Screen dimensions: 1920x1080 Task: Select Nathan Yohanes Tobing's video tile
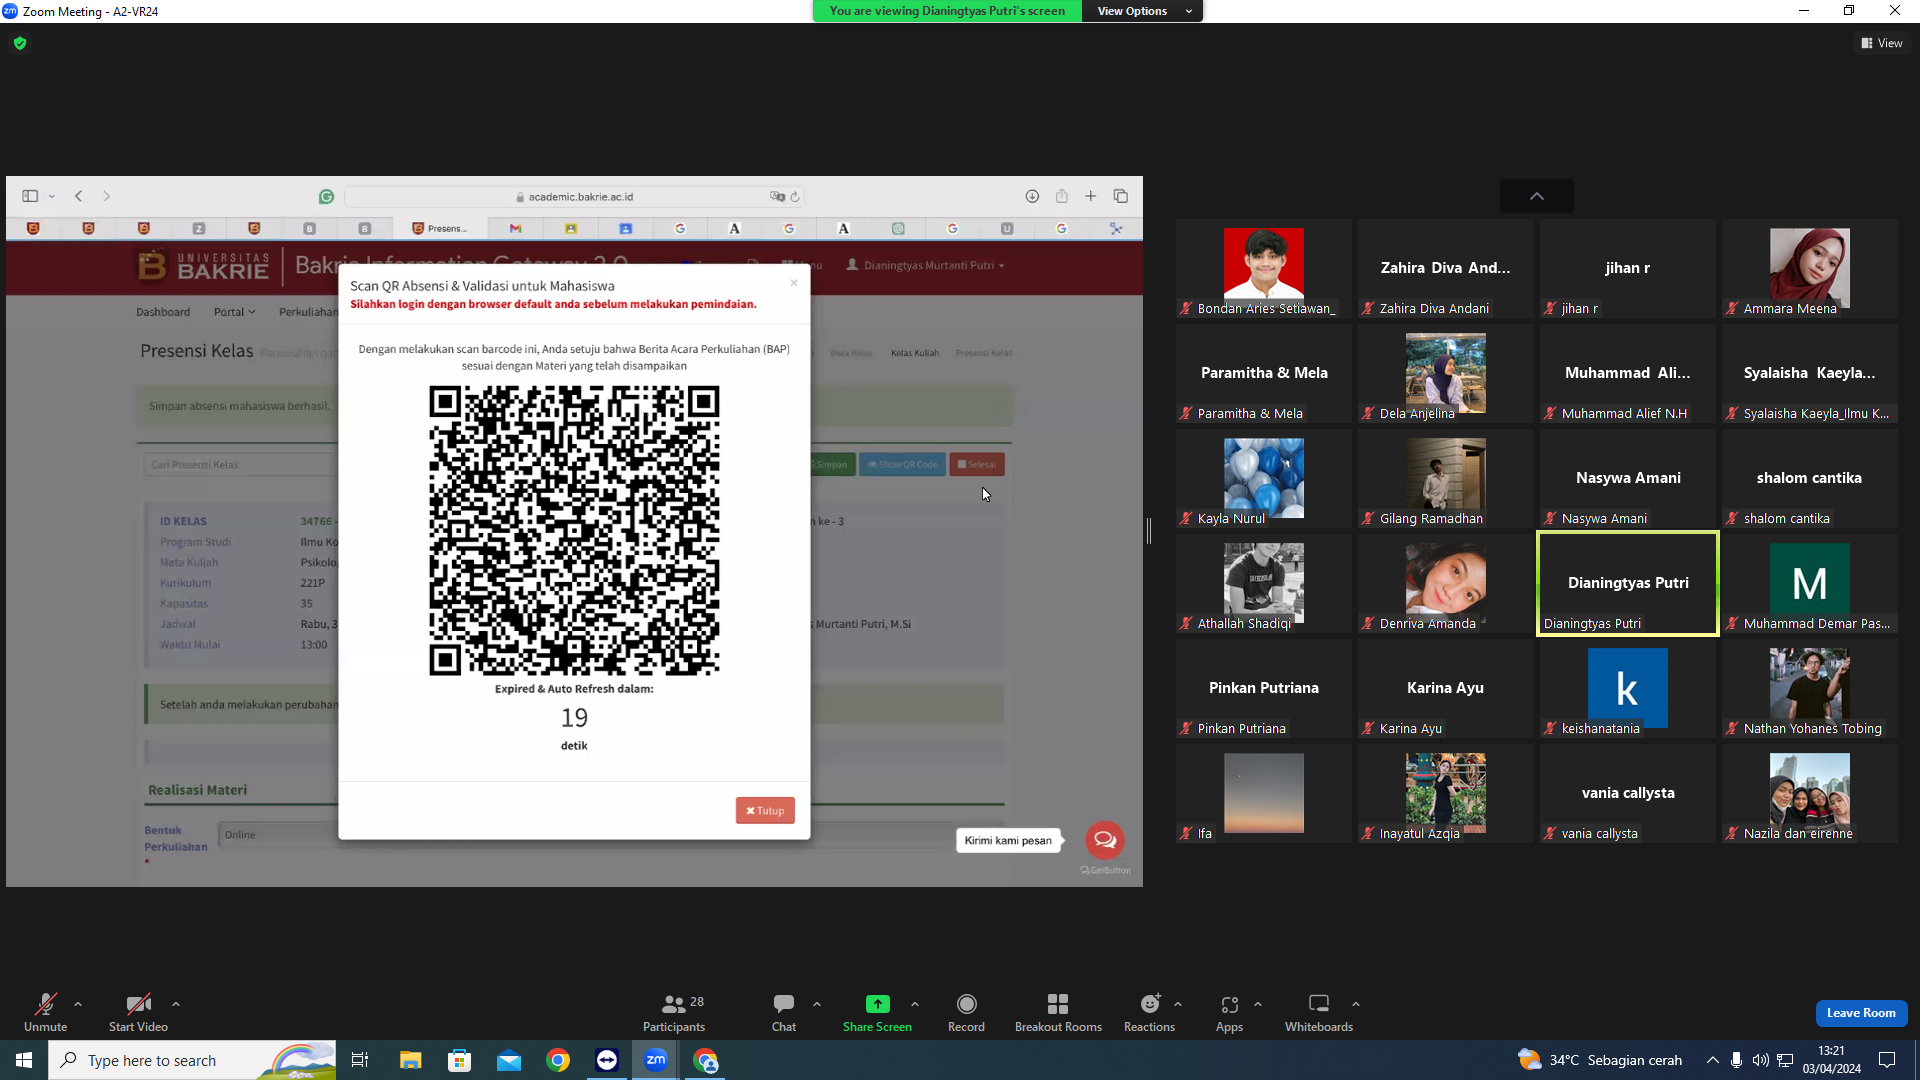[1810, 689]
